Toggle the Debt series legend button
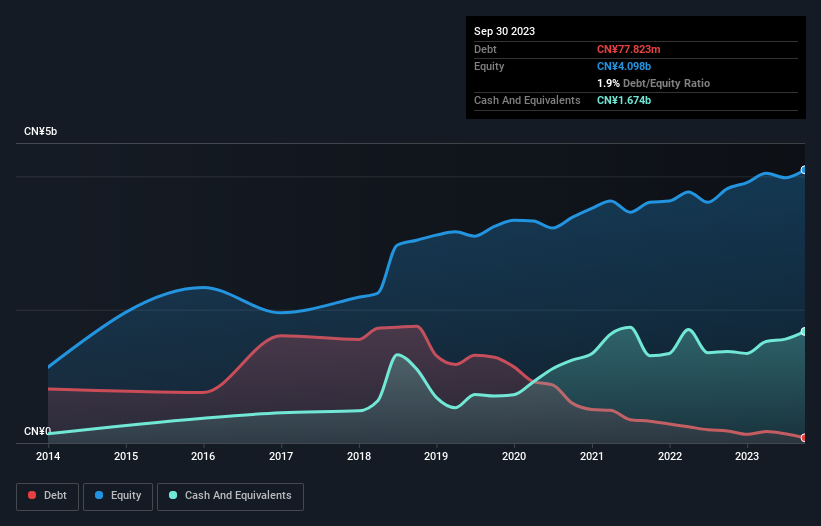The image size is (821, 526). pyautogui.click(x=47, y=496)
